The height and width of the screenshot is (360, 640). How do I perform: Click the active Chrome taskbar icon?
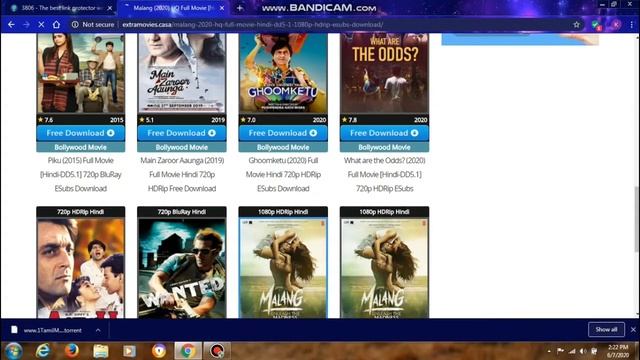(x=188, y=351)
